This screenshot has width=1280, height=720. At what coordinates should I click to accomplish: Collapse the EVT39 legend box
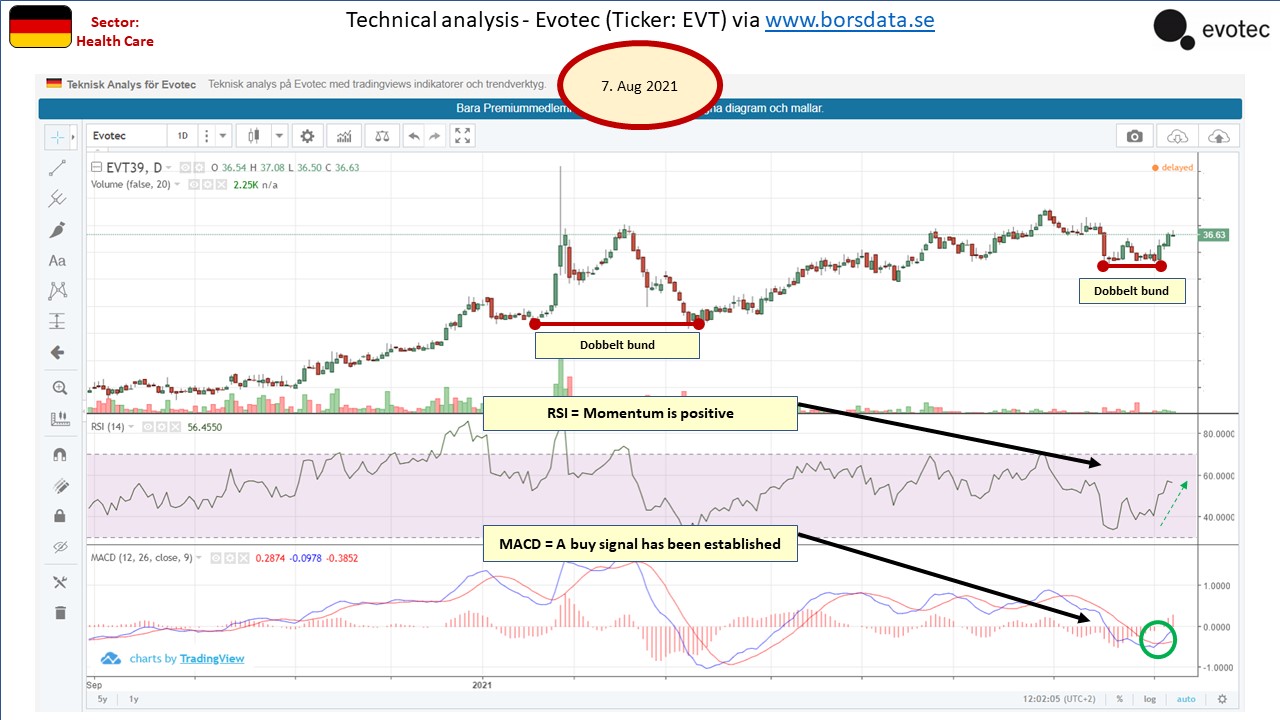pyautogui.click(x=96, y=168)
